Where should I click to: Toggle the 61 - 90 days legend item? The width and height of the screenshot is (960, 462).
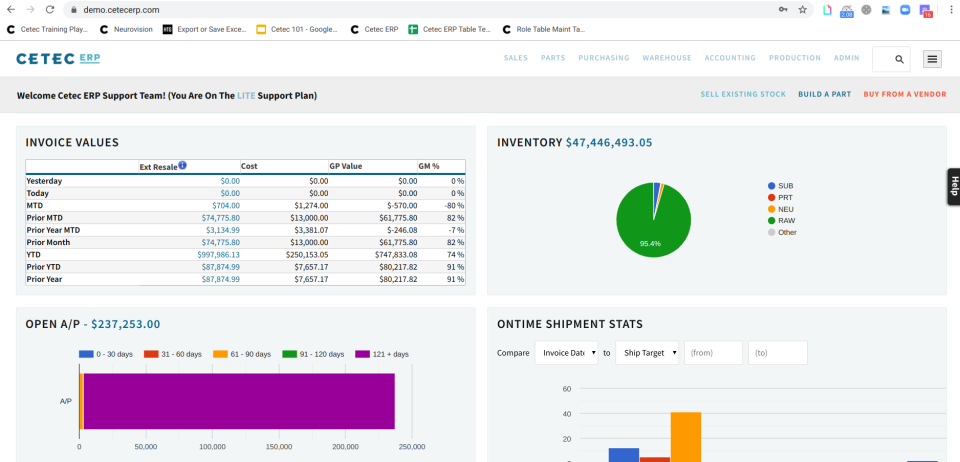(x=242, y=354)
